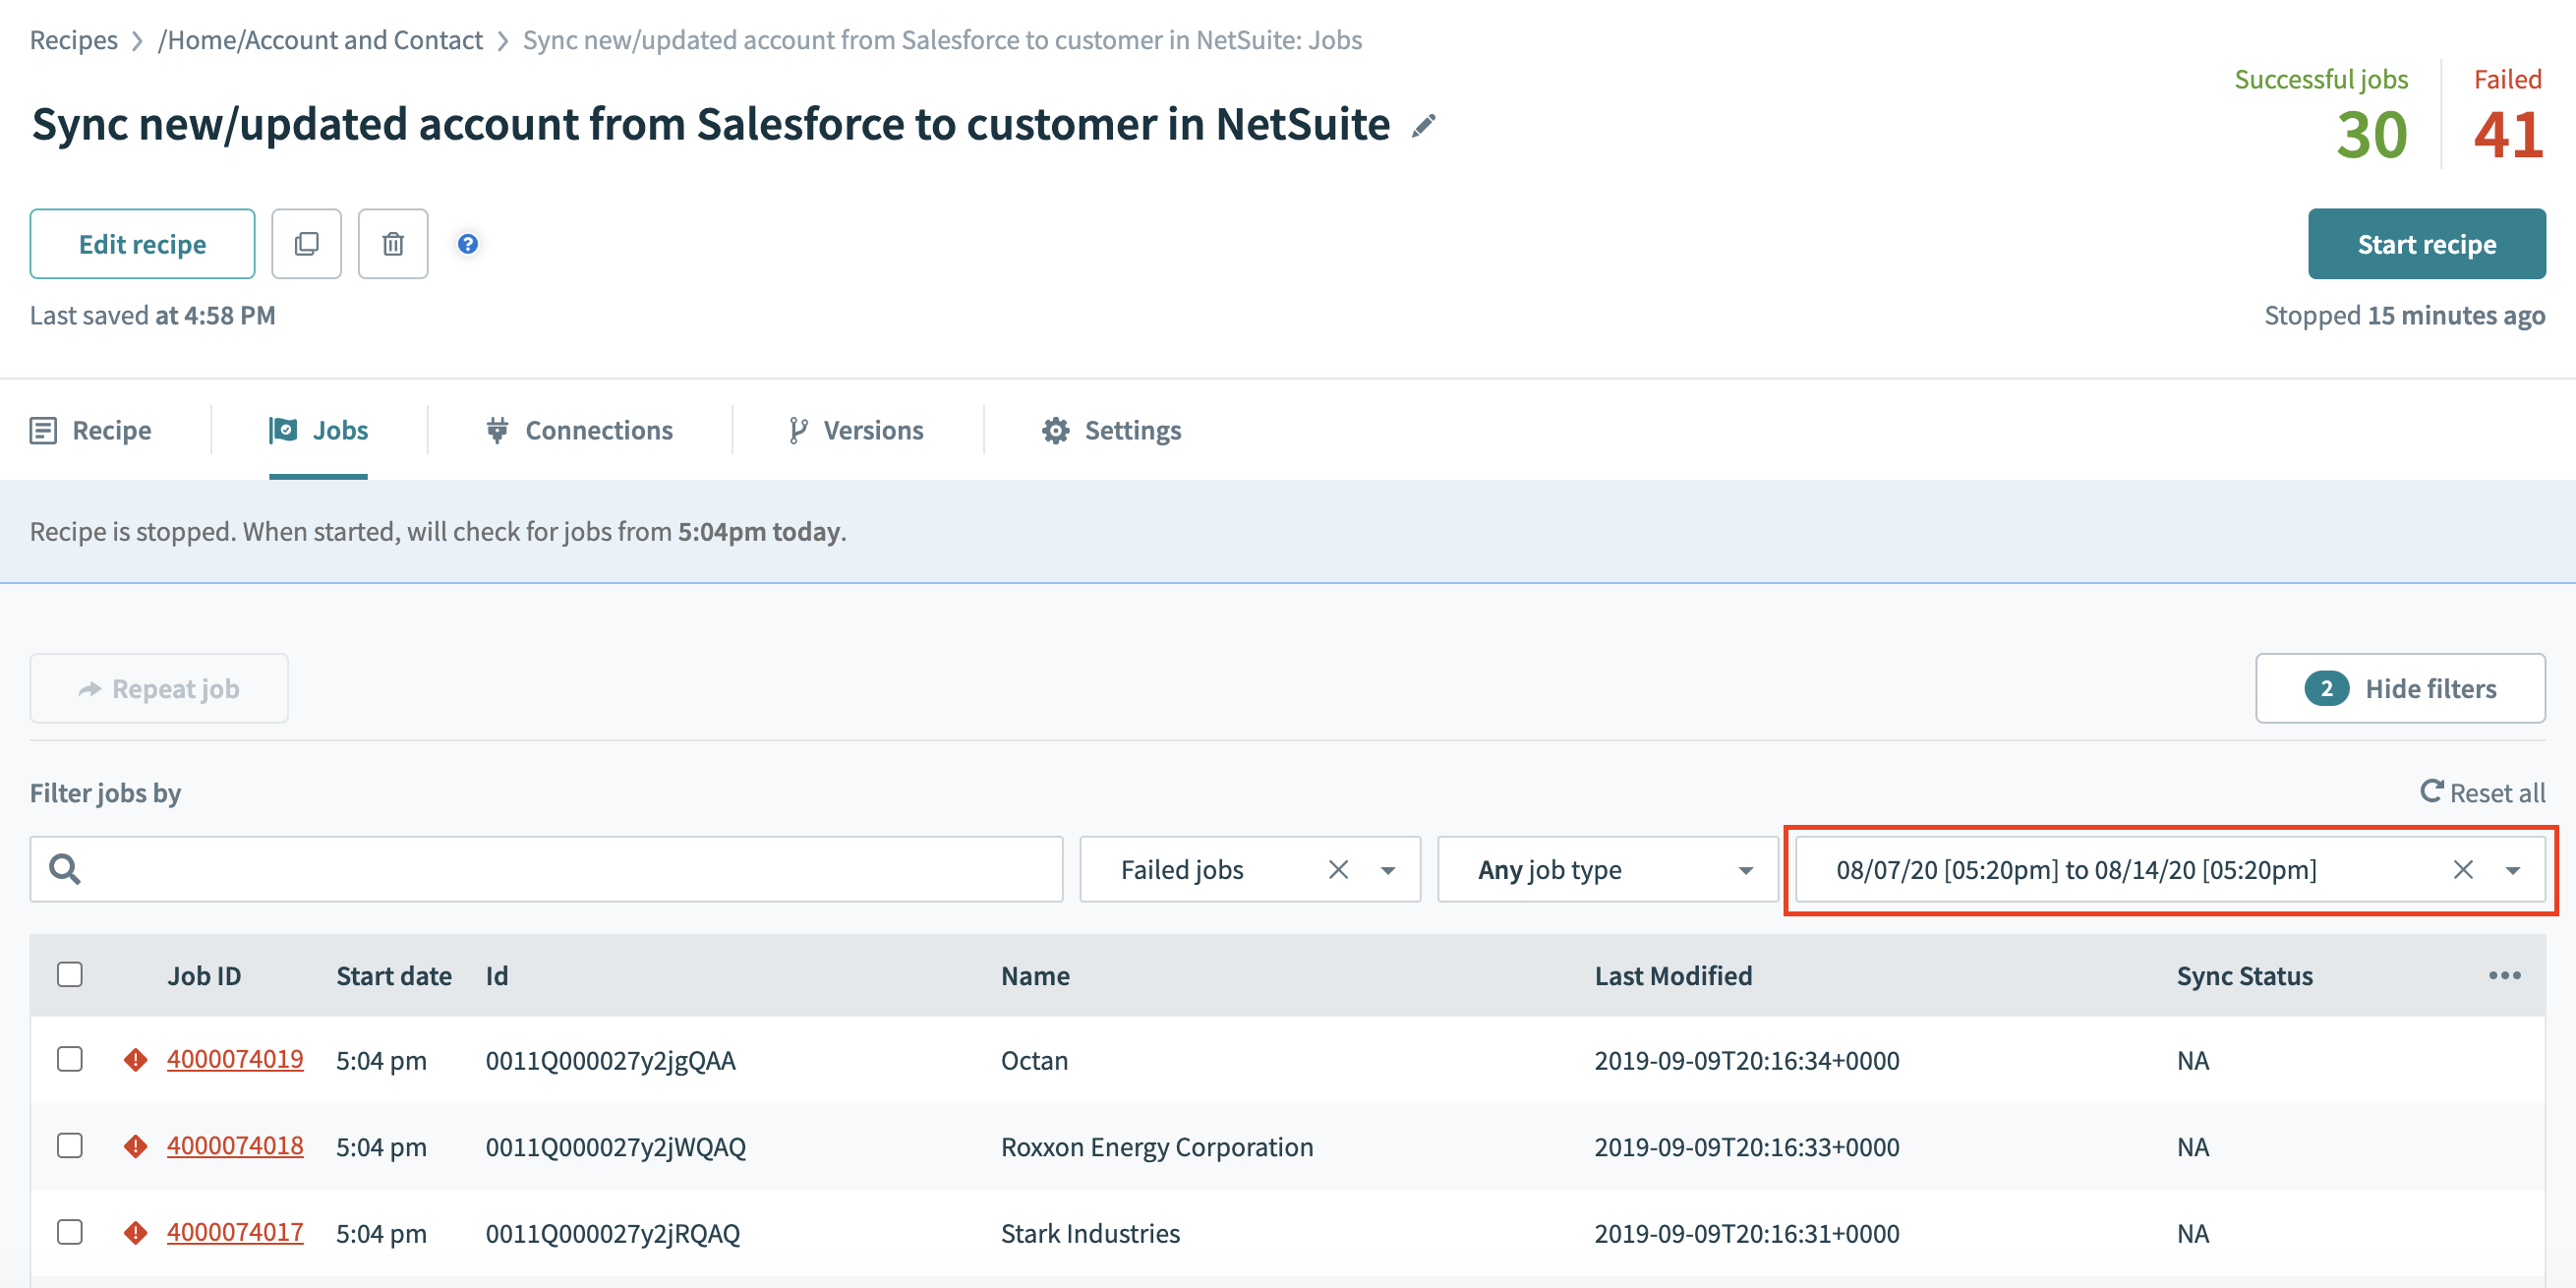Screen dimensions: 2576x1288
Task: Click the Start recipe button
Action: coord(2426,244)
